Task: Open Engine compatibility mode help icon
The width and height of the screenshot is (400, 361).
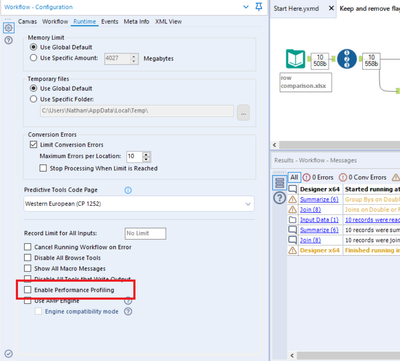Action: [x=128, y=311]
